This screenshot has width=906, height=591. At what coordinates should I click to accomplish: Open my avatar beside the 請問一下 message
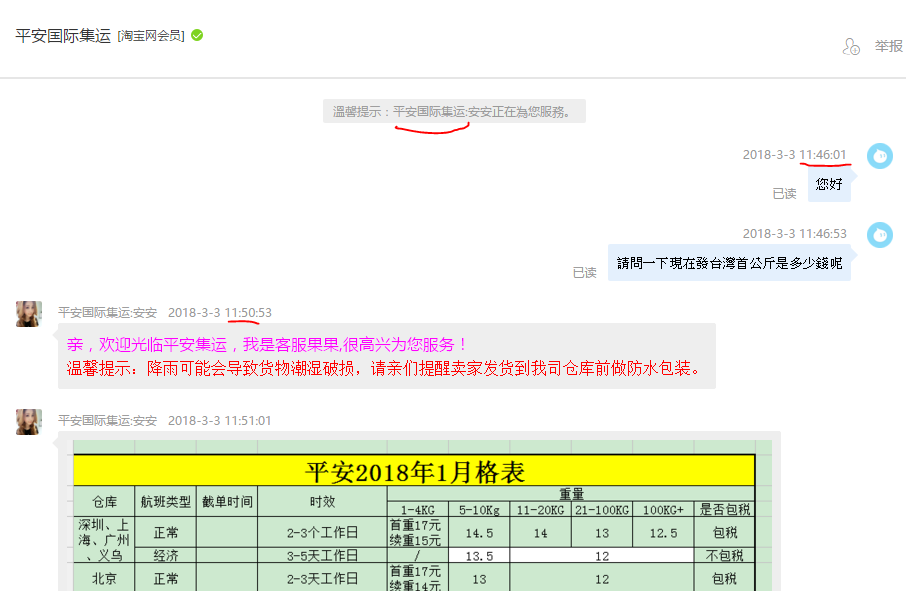pyautogui.click(x=879, y=235)
